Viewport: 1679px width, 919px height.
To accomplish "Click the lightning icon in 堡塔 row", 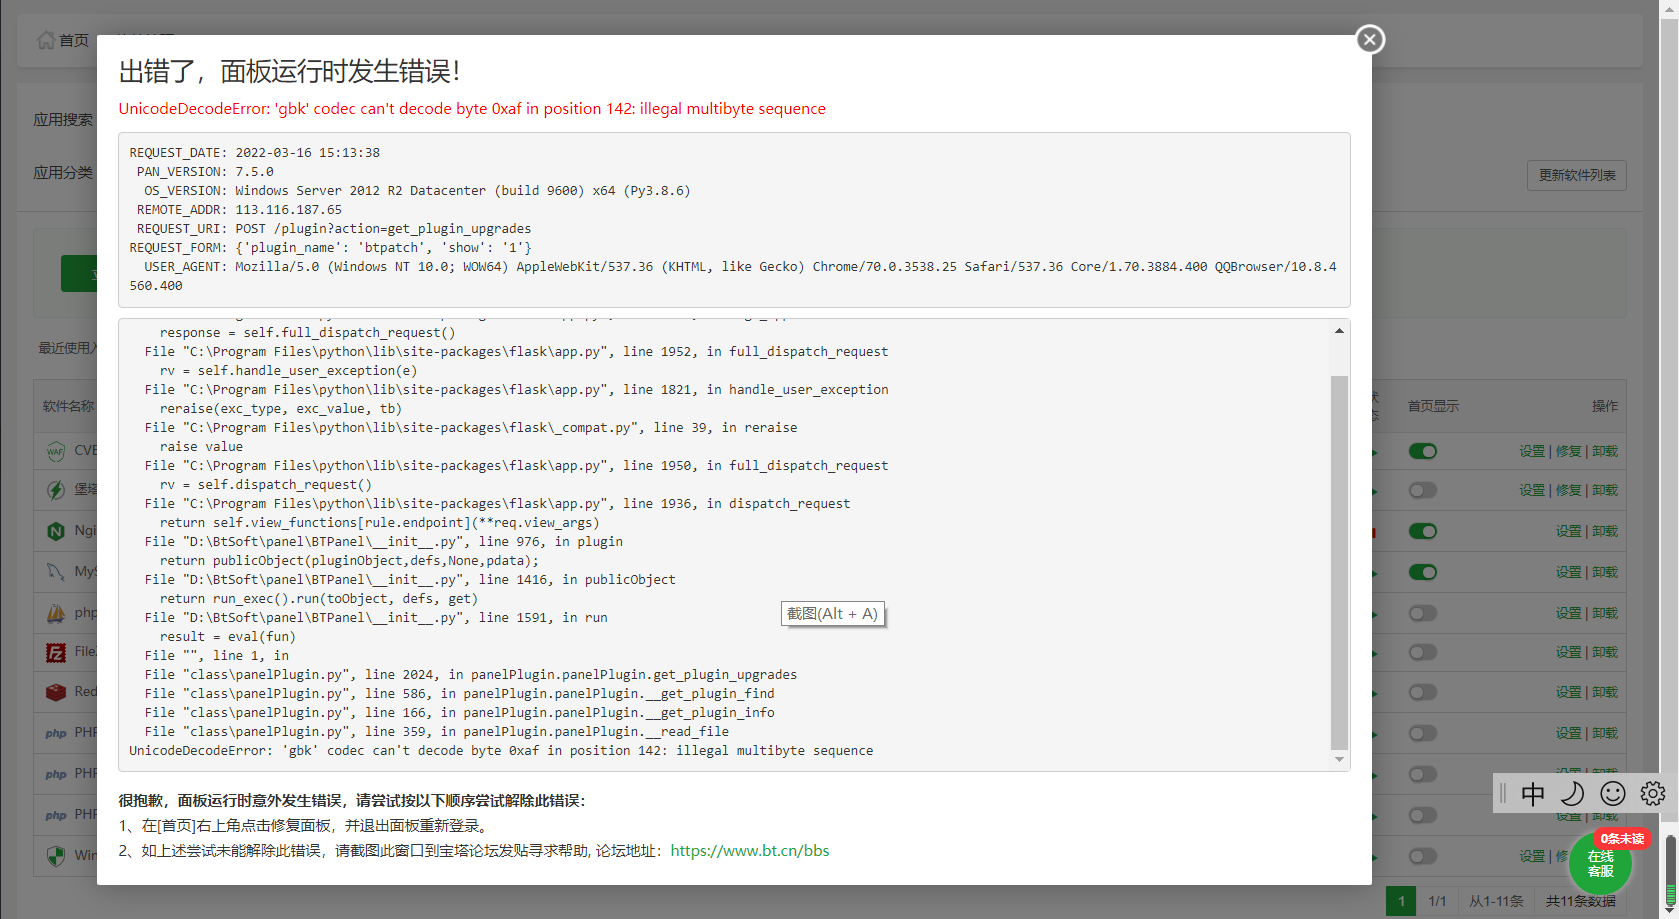I will (x=56, y=490).
